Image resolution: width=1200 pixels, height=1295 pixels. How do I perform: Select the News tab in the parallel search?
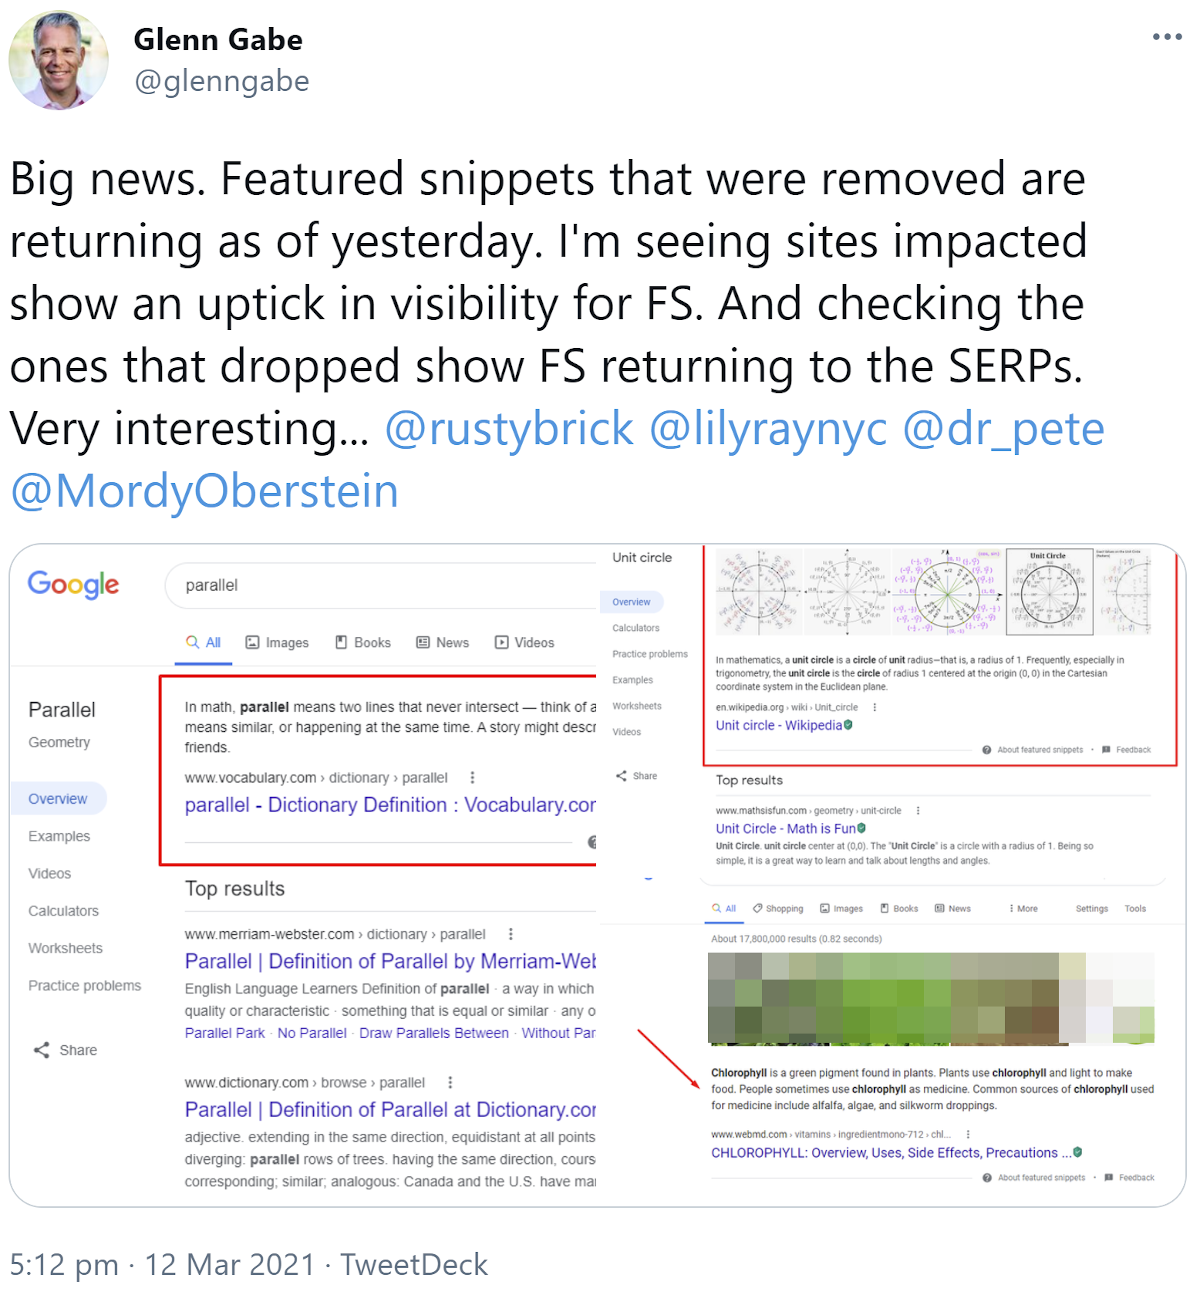point(442,642)
